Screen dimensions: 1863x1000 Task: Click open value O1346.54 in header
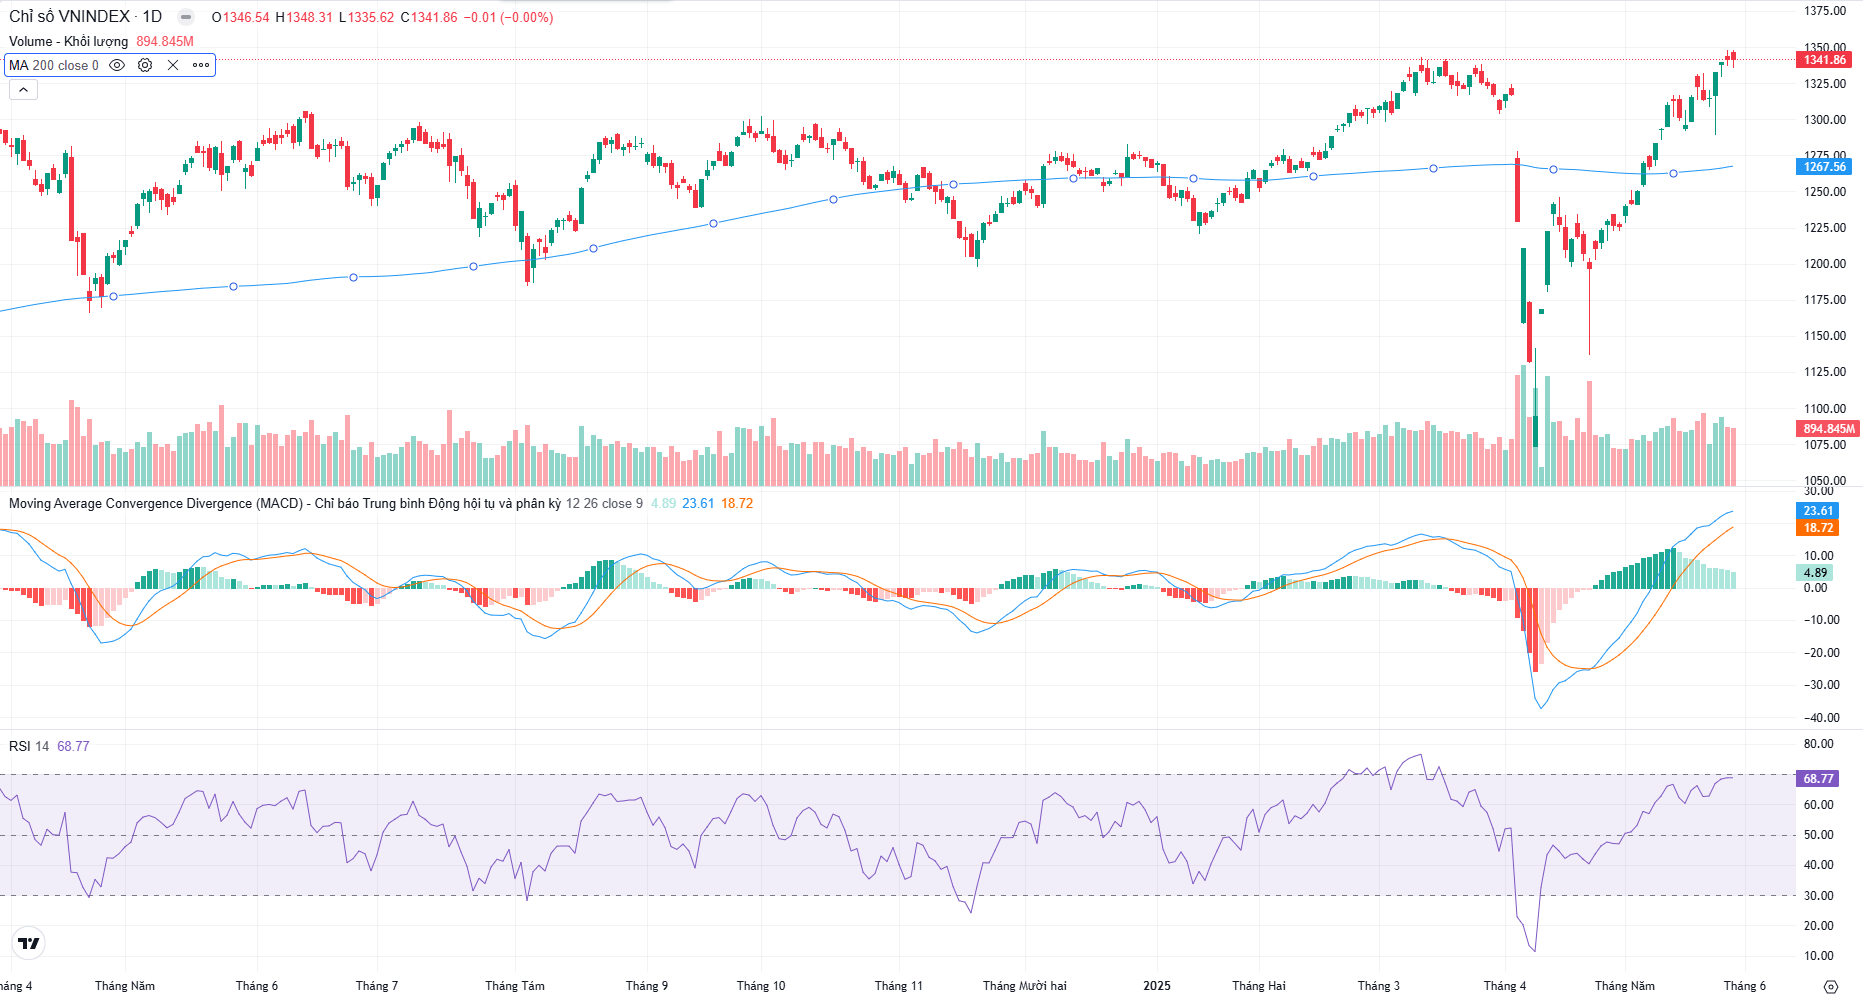point(241,17)
